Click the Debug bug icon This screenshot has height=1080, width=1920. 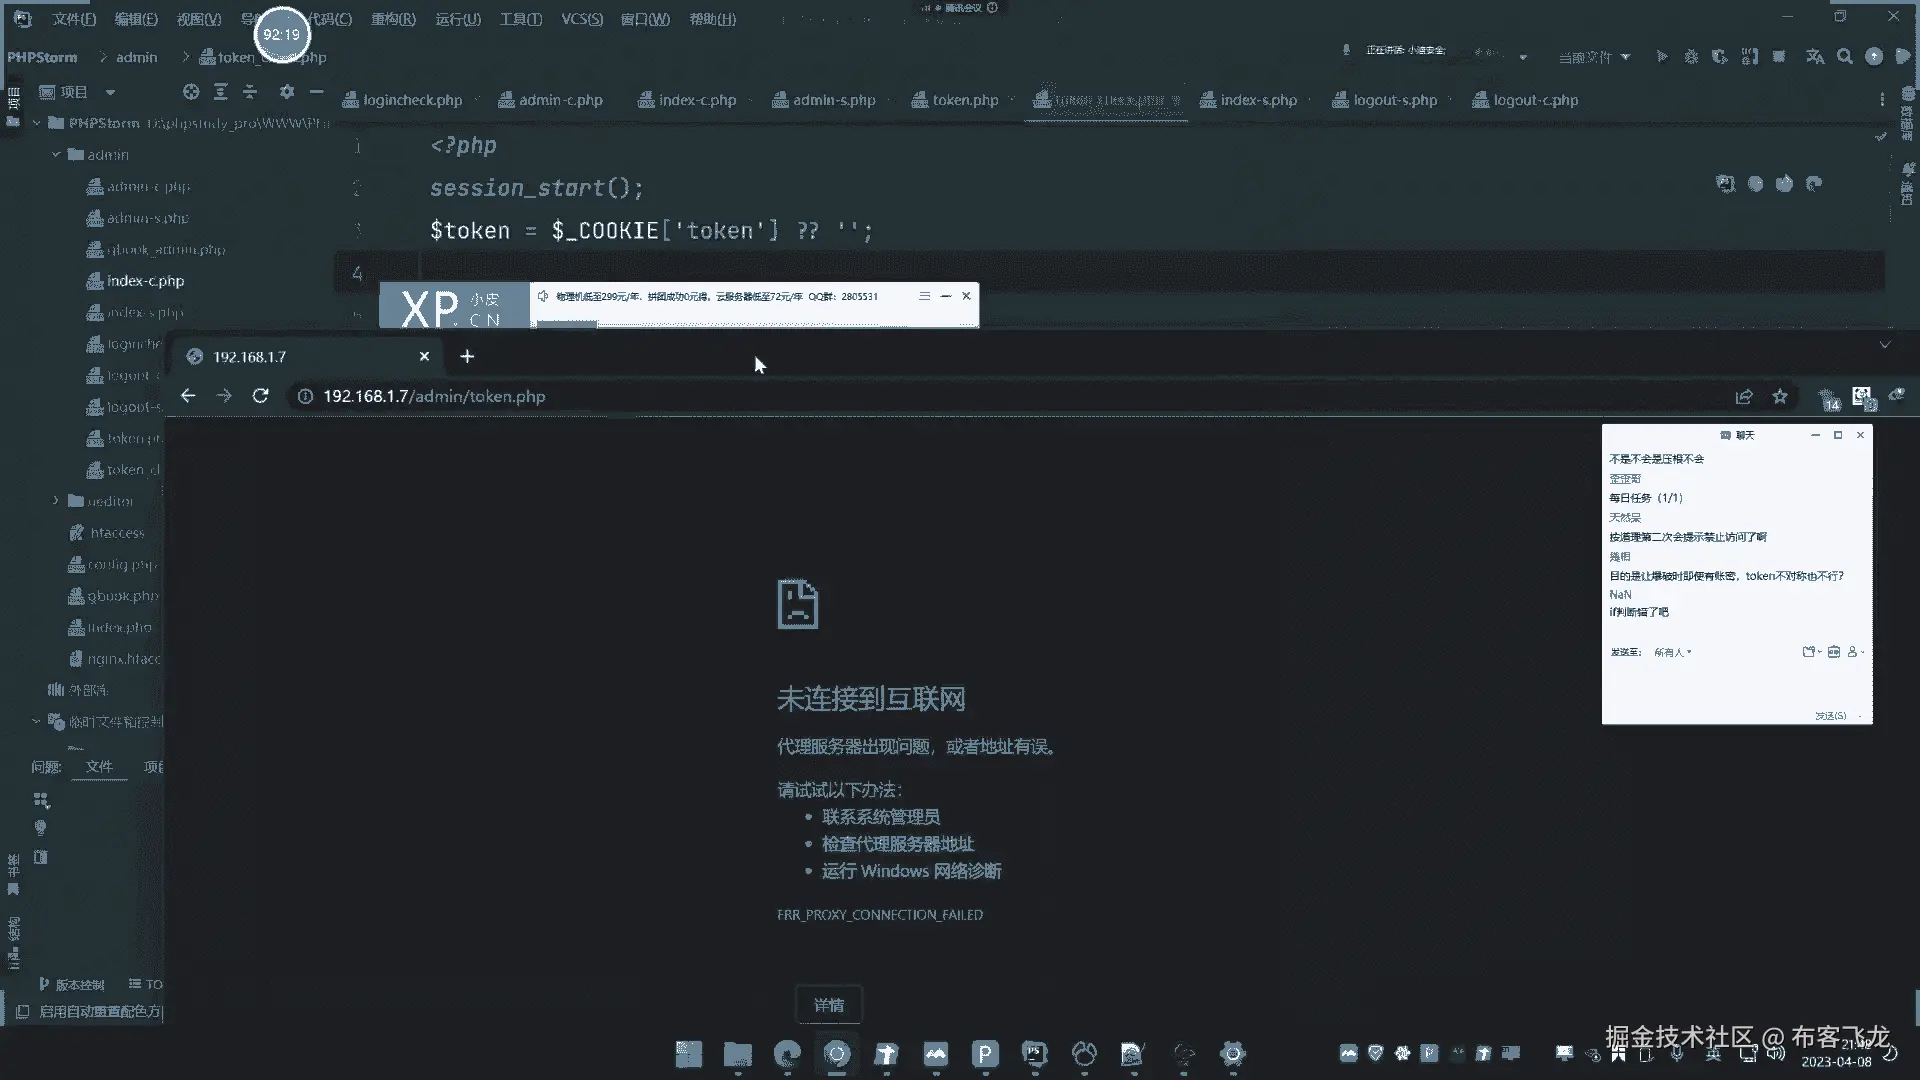[x=1691, y=57]
